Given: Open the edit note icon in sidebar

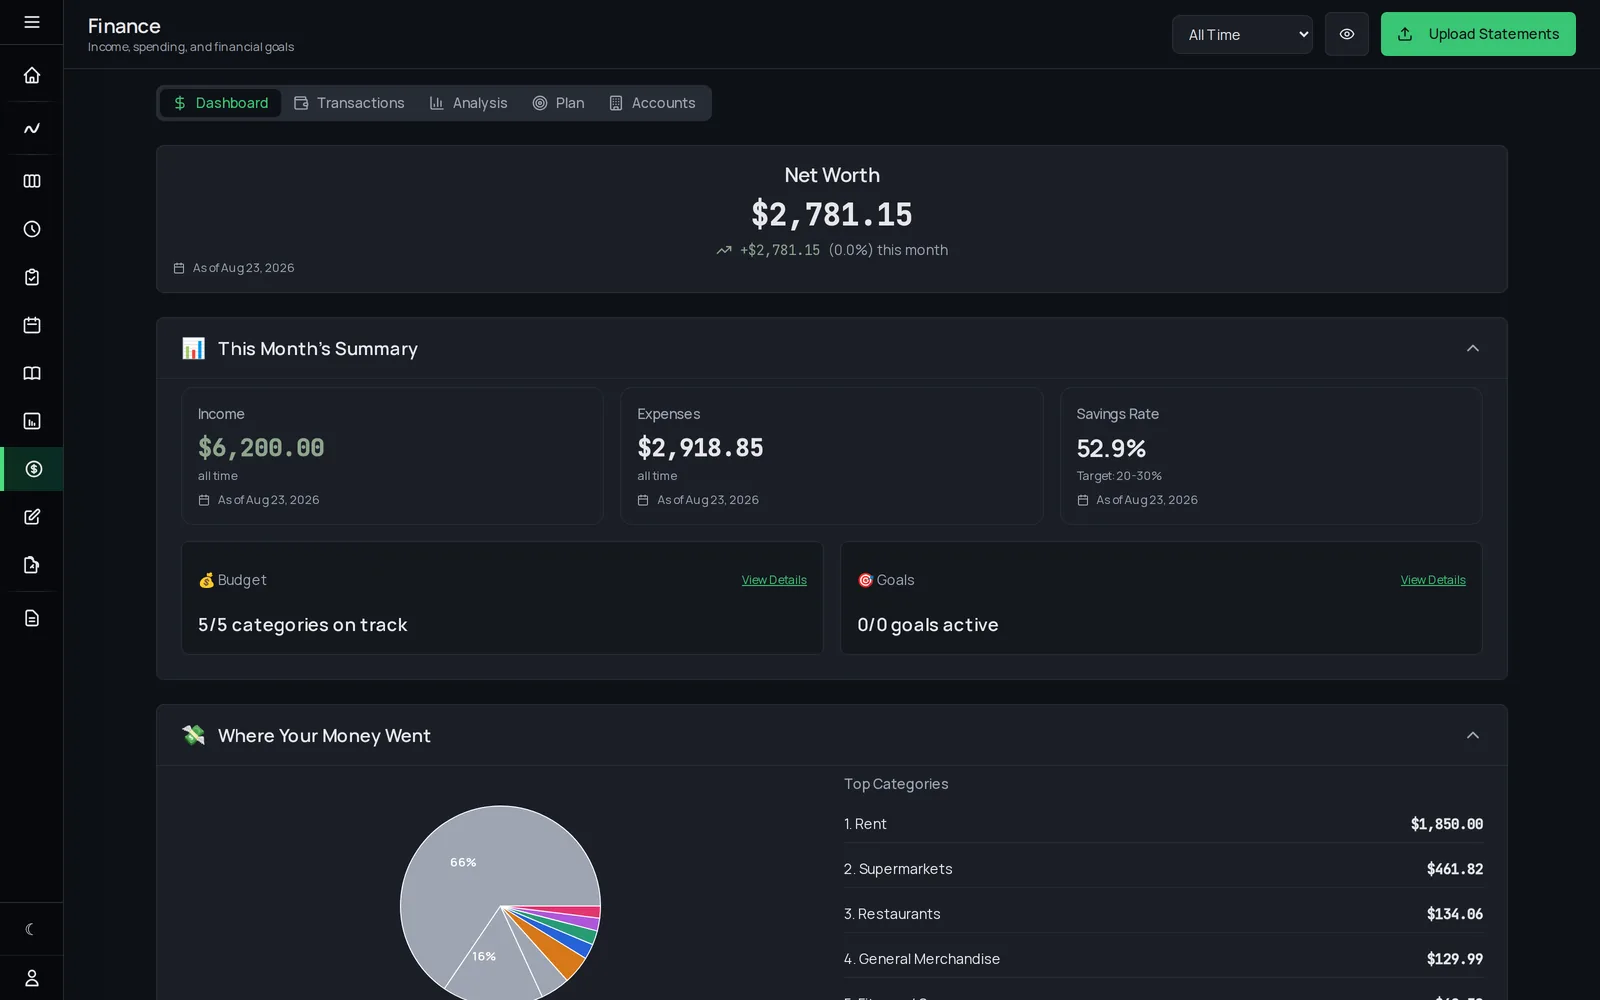Looking at the screenshot, I should tap(32, 517).
